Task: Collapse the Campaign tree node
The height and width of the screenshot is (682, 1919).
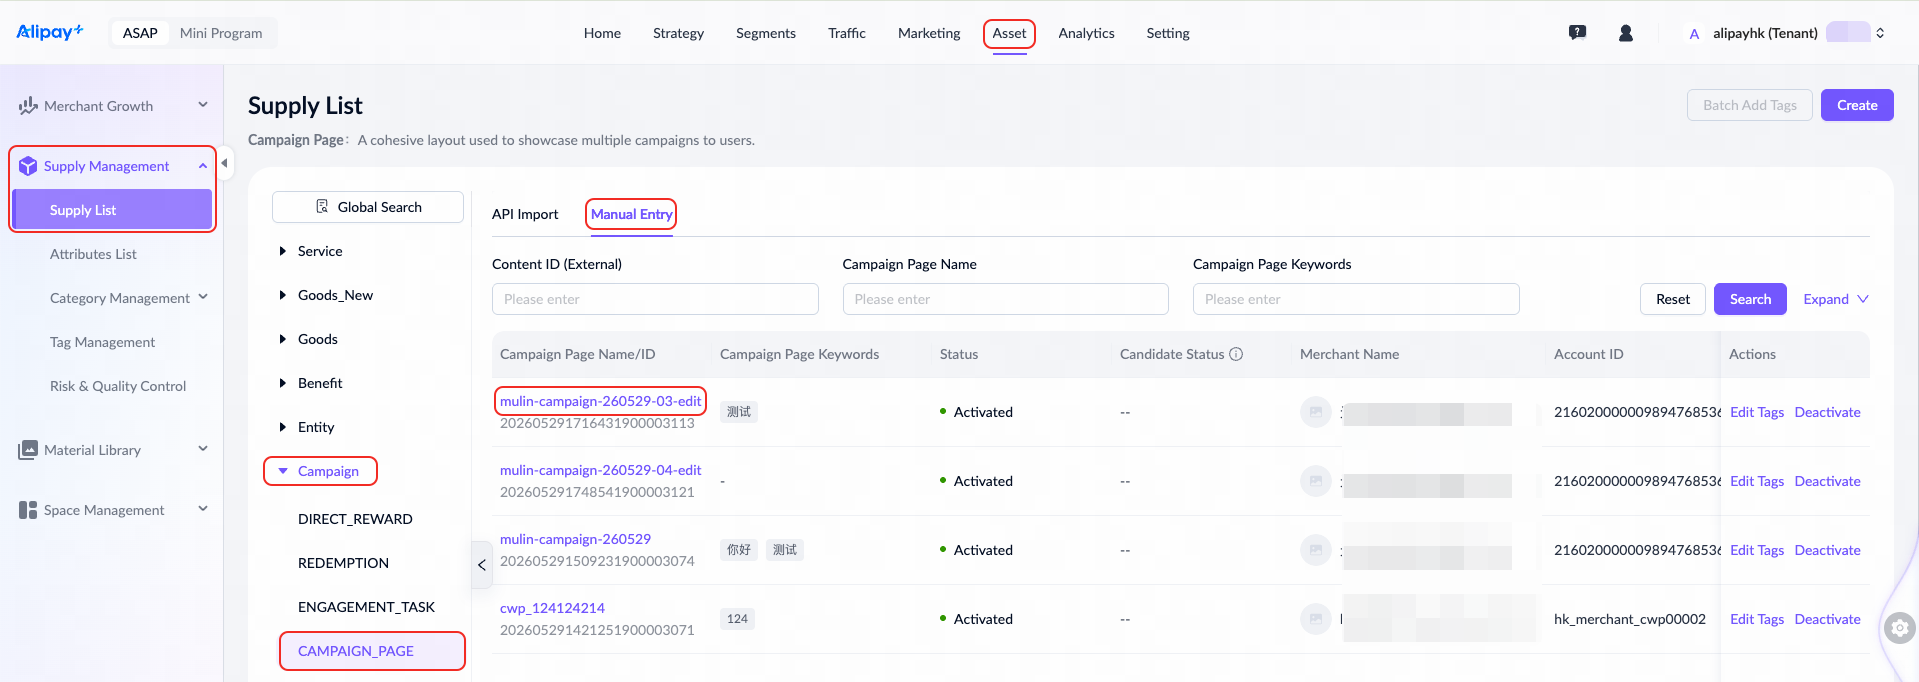Action: pos(283,471)
